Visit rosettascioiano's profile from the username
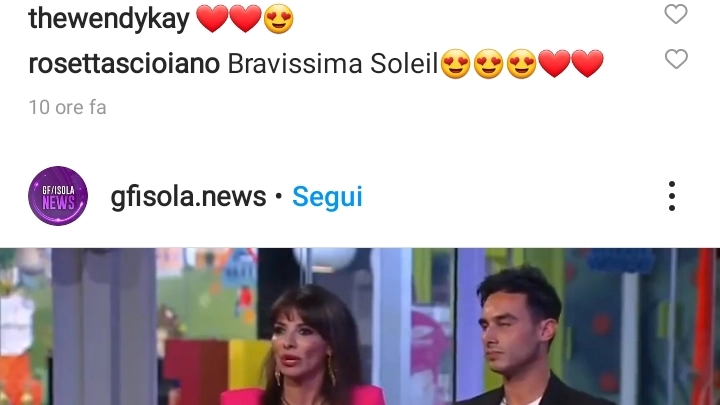The height and width of the screenshot is (405, 720). pyautogui.click(x=124, y=63)
